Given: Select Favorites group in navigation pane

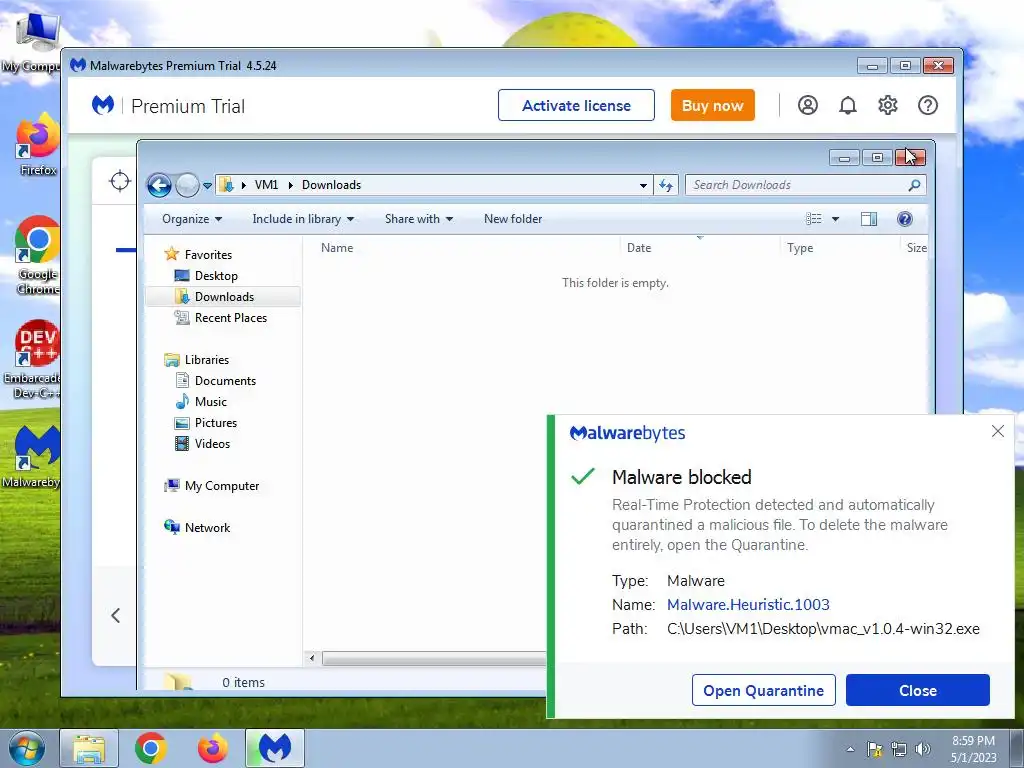Looking at the screenshot, I should [x=208, y=255].
